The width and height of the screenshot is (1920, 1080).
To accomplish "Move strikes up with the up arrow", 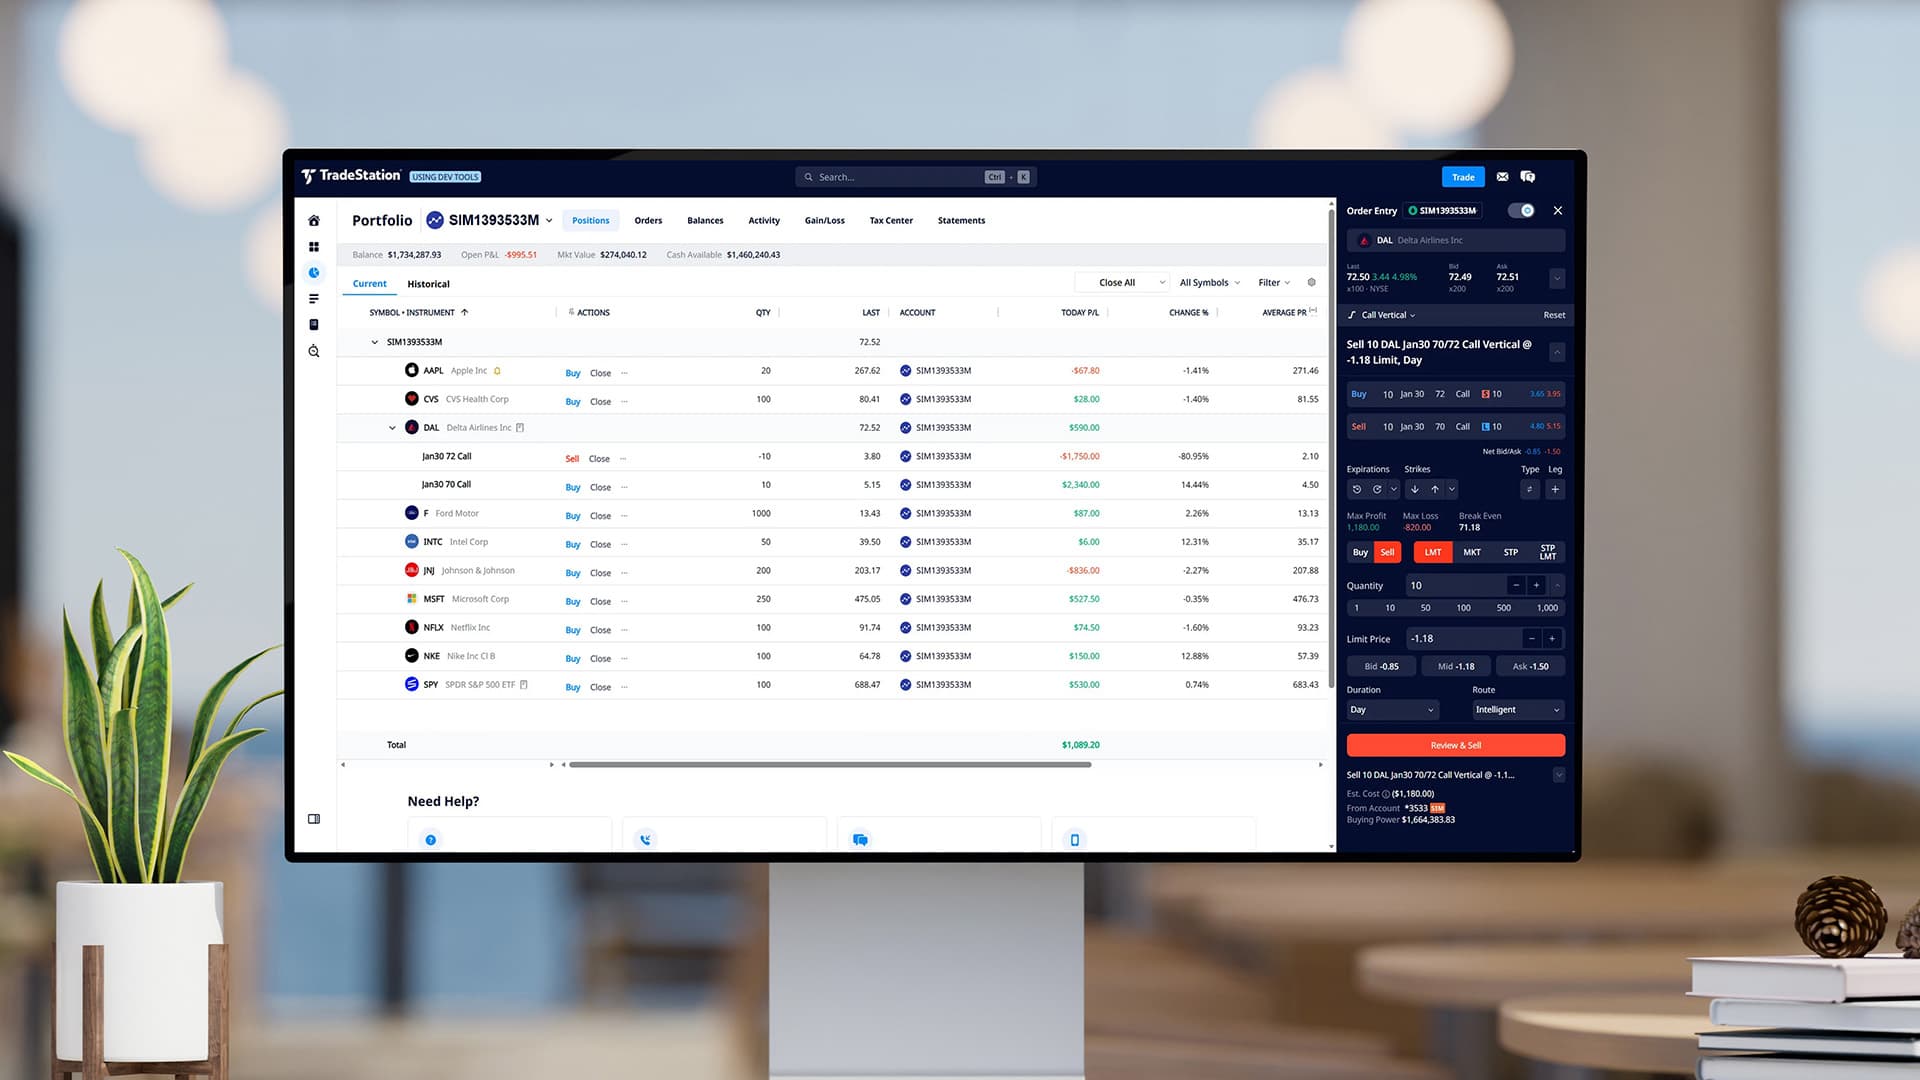I will tap(1435, 490).
